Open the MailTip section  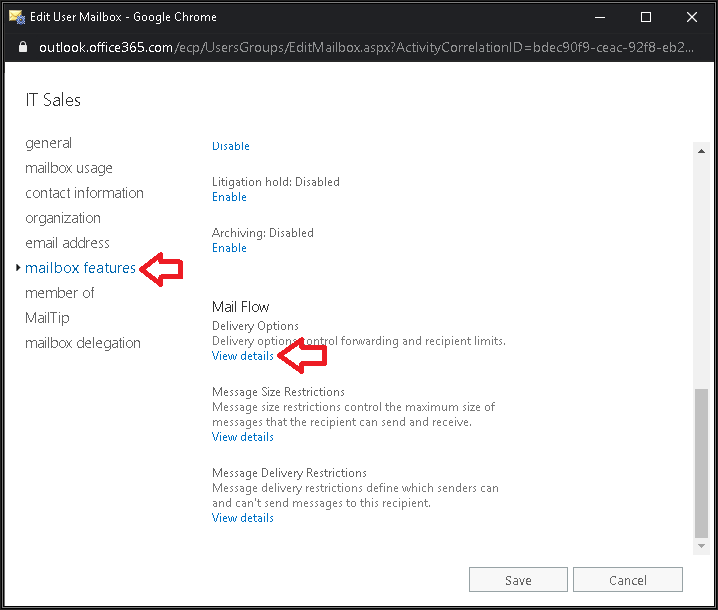47,318
